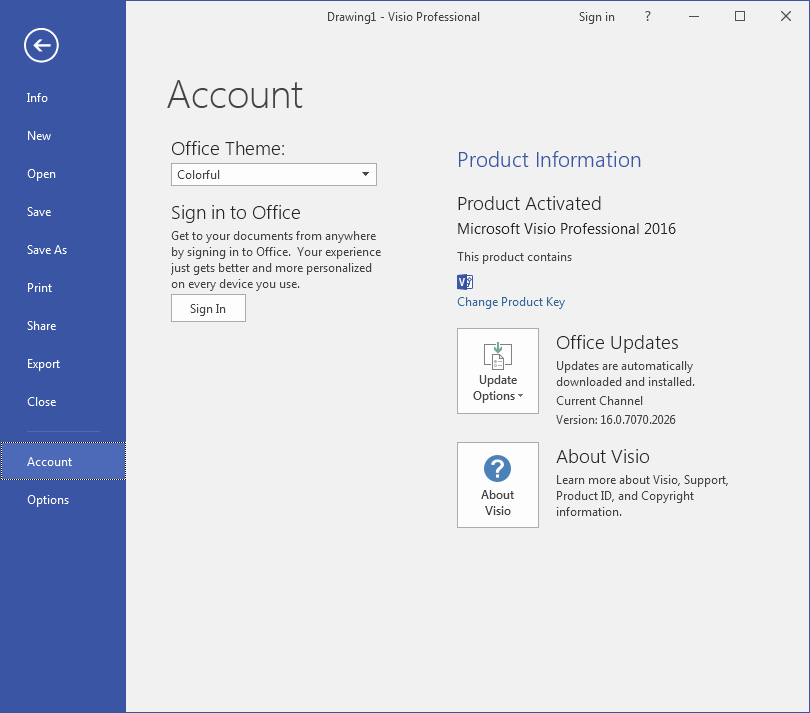Click the Microsoft Visio Professional 2016 text
Image resolution: width=810 pixels, height=713 pixels.
566,229
